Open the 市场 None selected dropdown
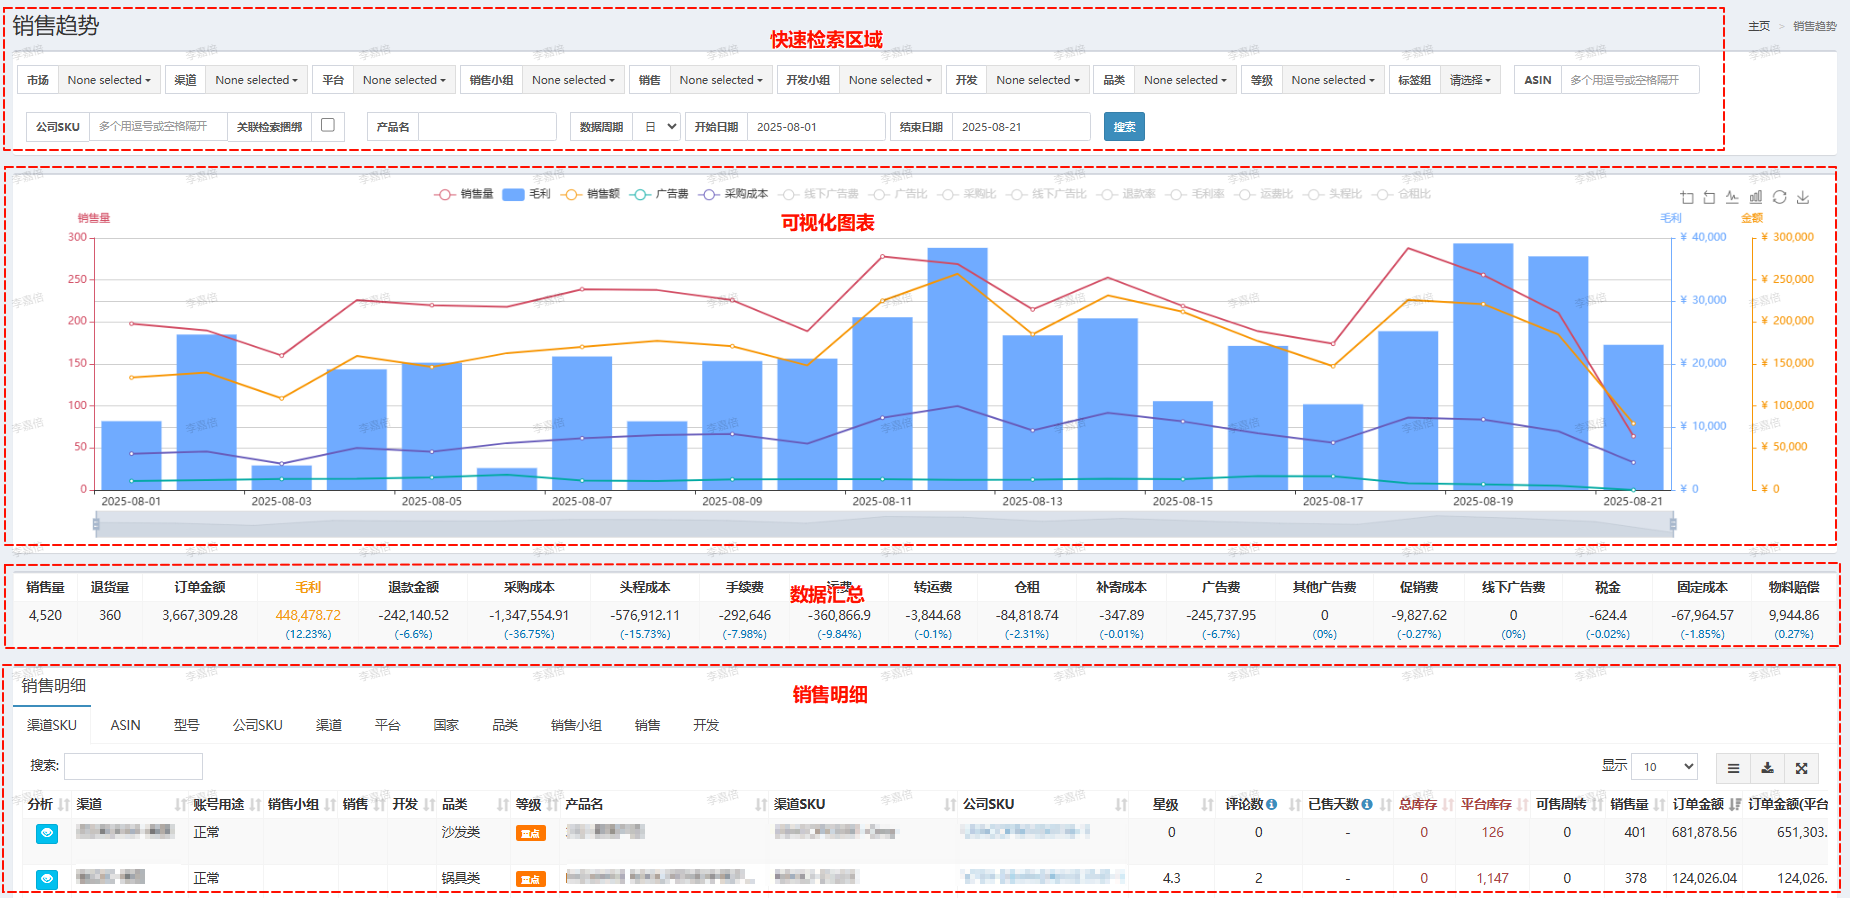The width and height of the screenshot is (1850, 898). point(109,80)
